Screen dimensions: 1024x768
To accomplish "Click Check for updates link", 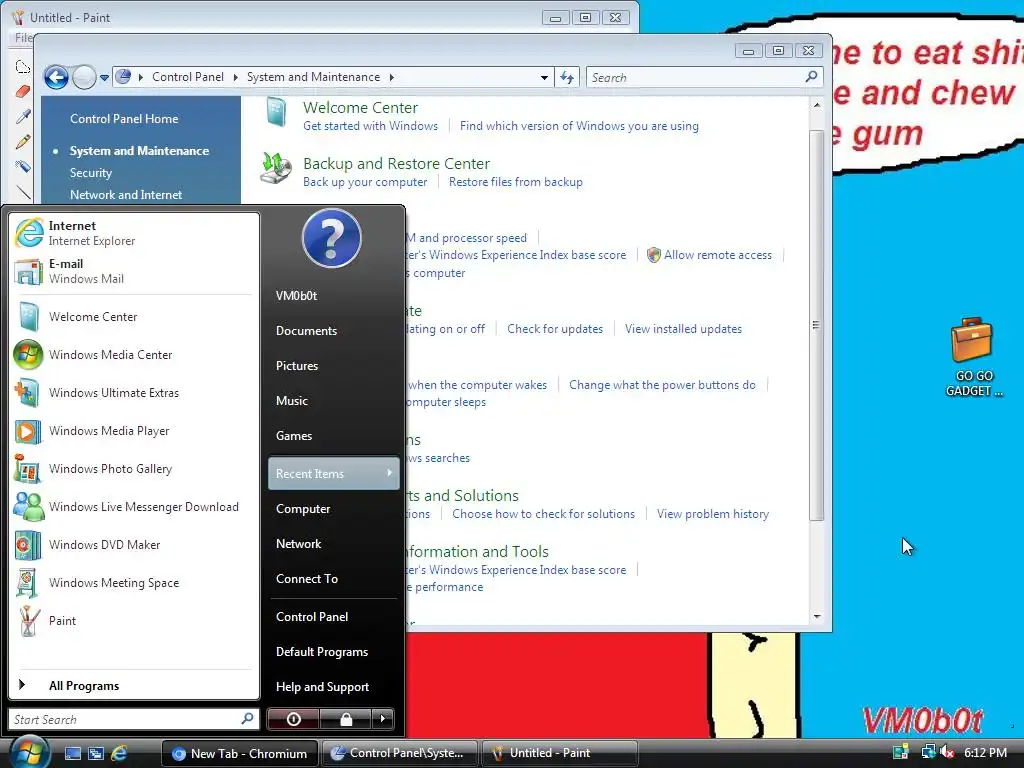I will (x=555, y=328).
